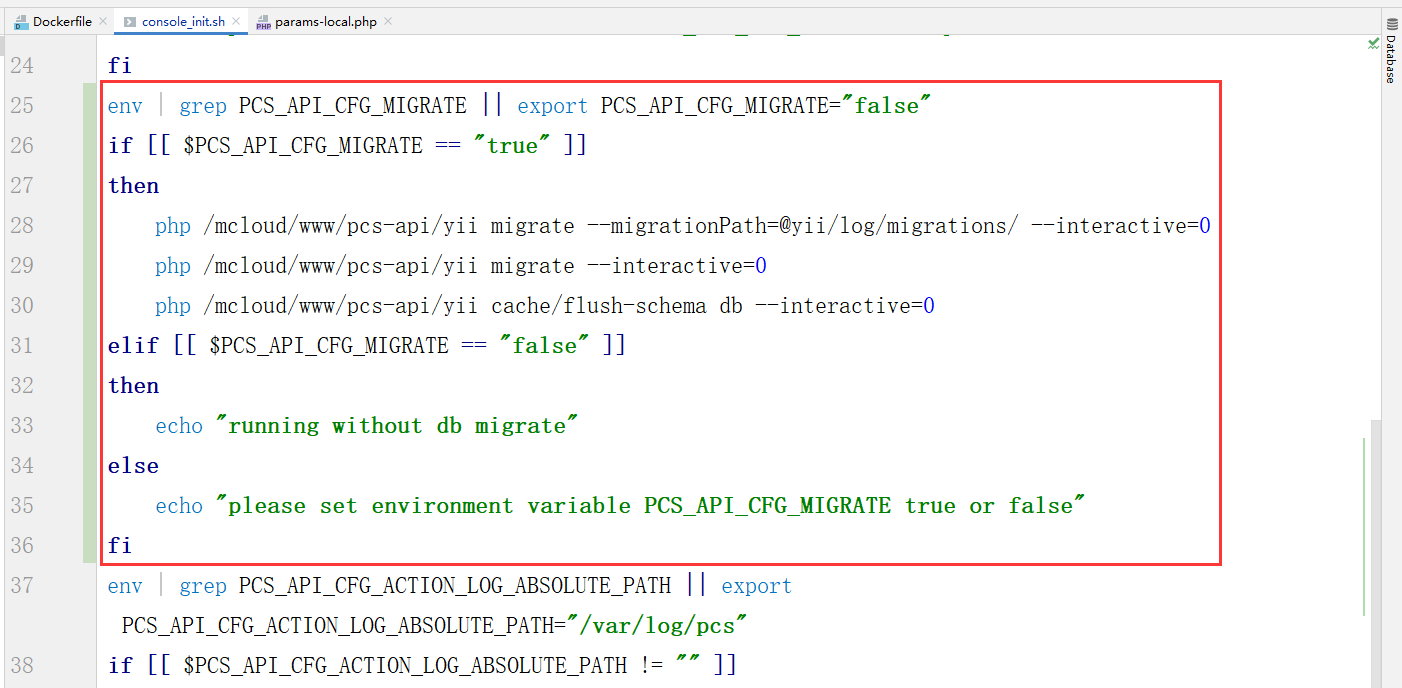1402x688 pixels.
Task: Click the "/var/log/pcs" string value
Action: coord(664,626)
